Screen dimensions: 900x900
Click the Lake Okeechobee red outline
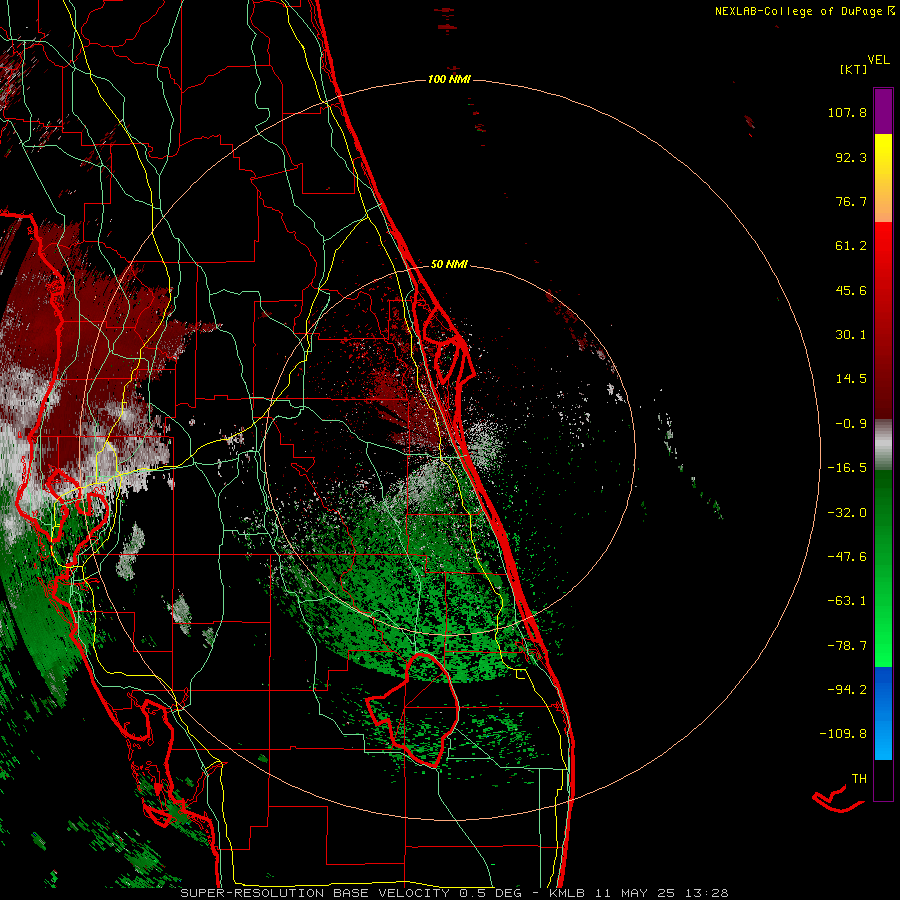[x=414, y=711]
